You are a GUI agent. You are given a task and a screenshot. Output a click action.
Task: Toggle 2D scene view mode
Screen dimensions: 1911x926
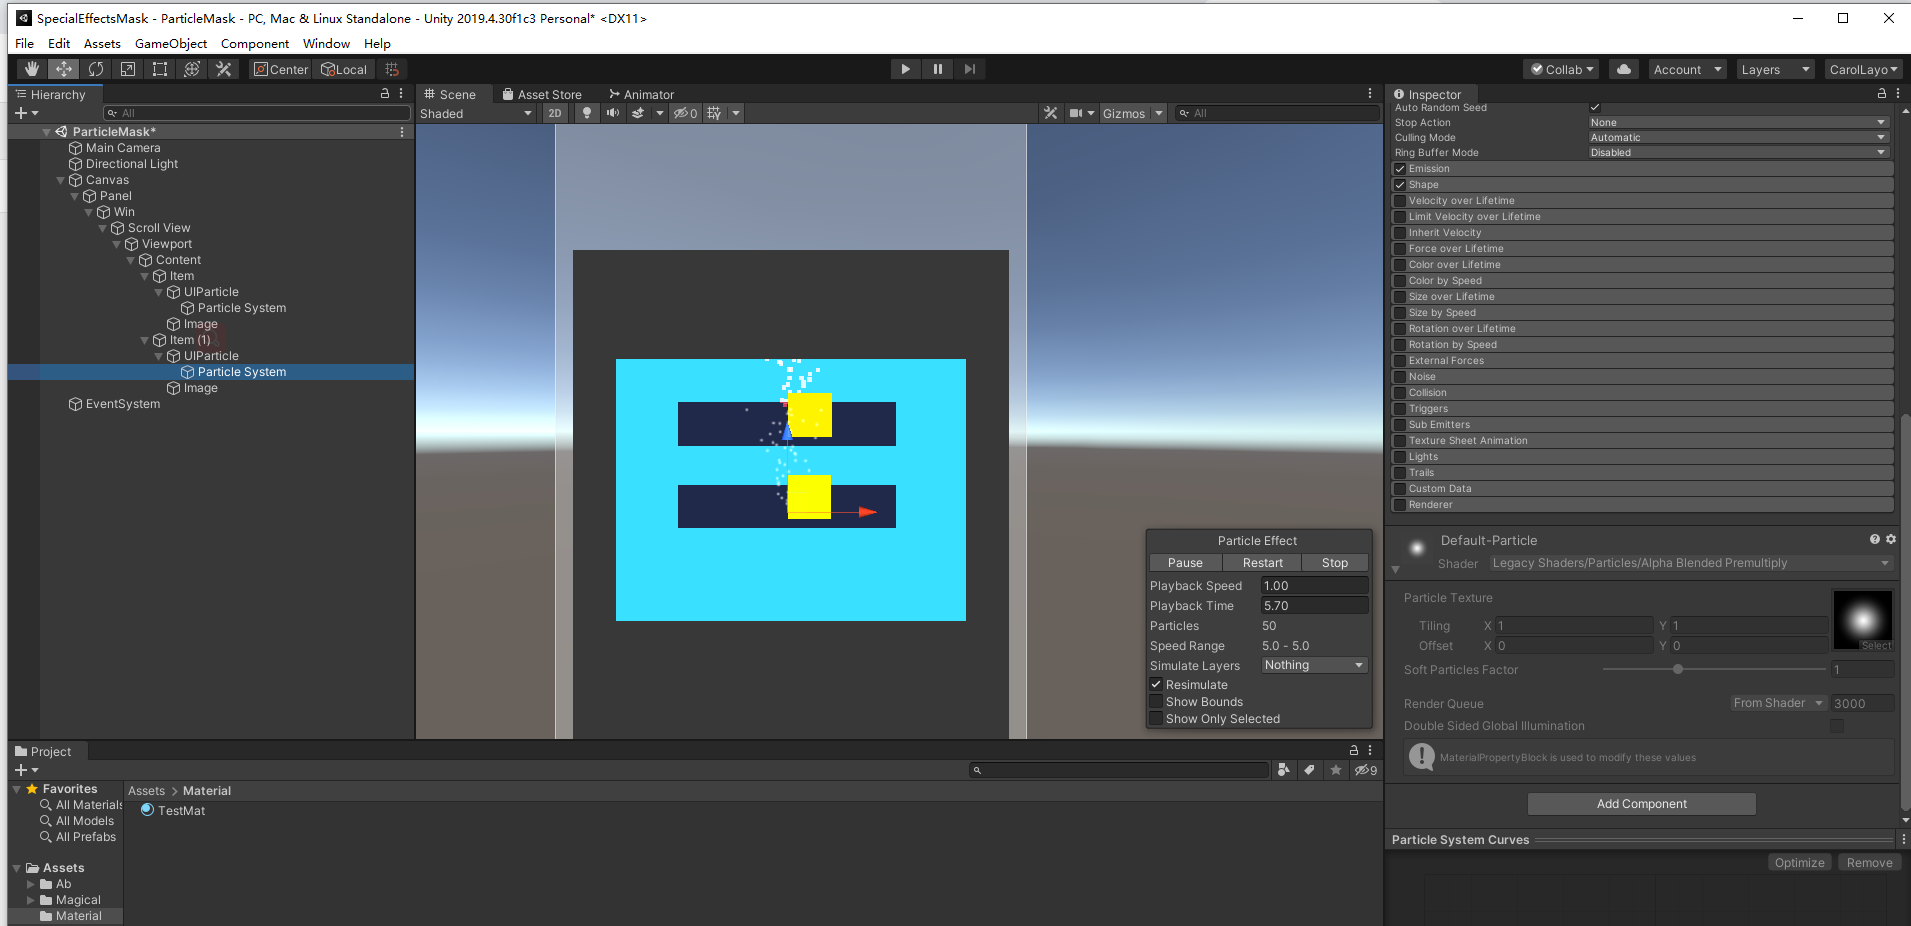555,113
